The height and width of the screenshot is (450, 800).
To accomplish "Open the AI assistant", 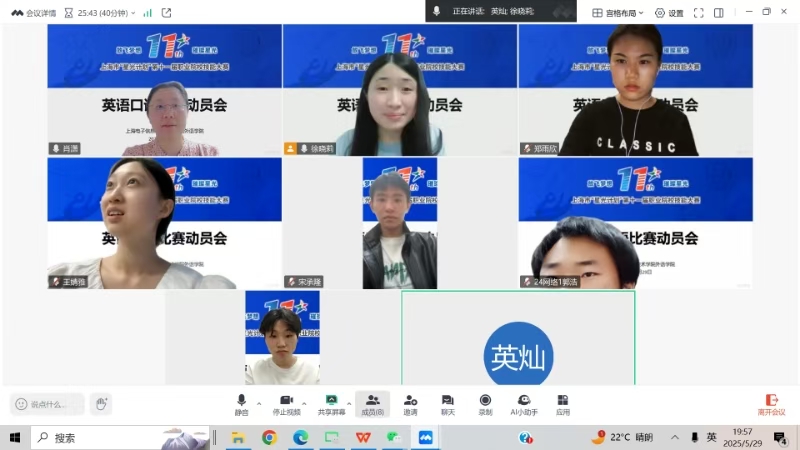I will pyautogui.click(x=524, y=403).
